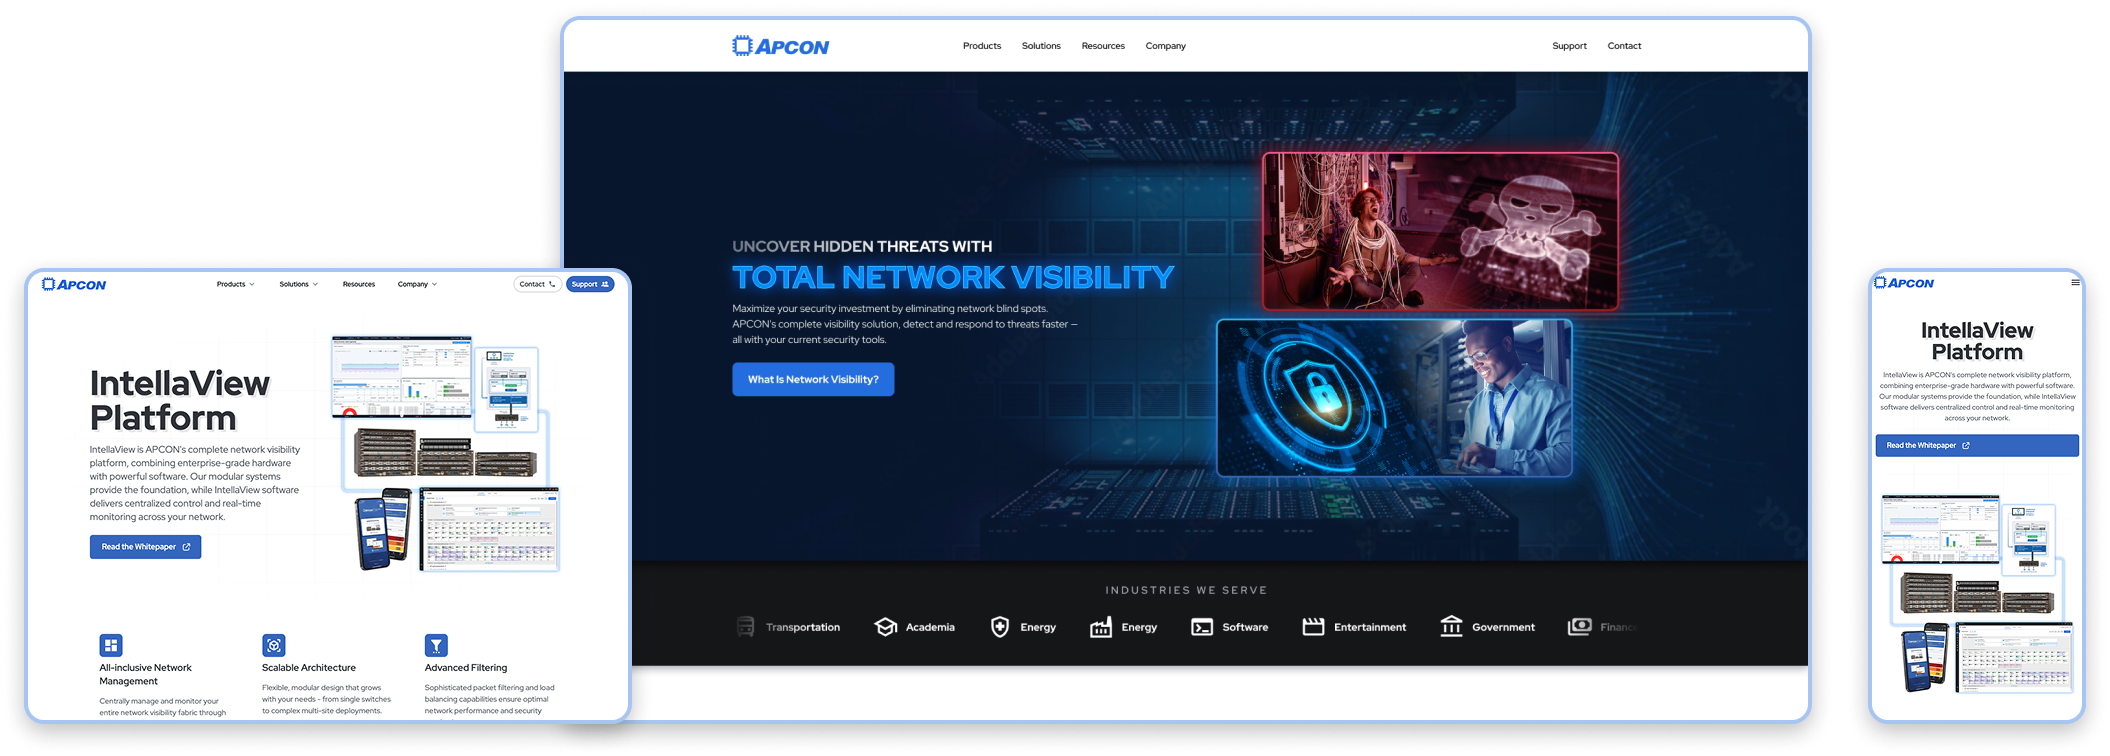Click the Finance money icon
Image resolution: width=2110 pixels, height=756 pixels.
click(1579, 626)
